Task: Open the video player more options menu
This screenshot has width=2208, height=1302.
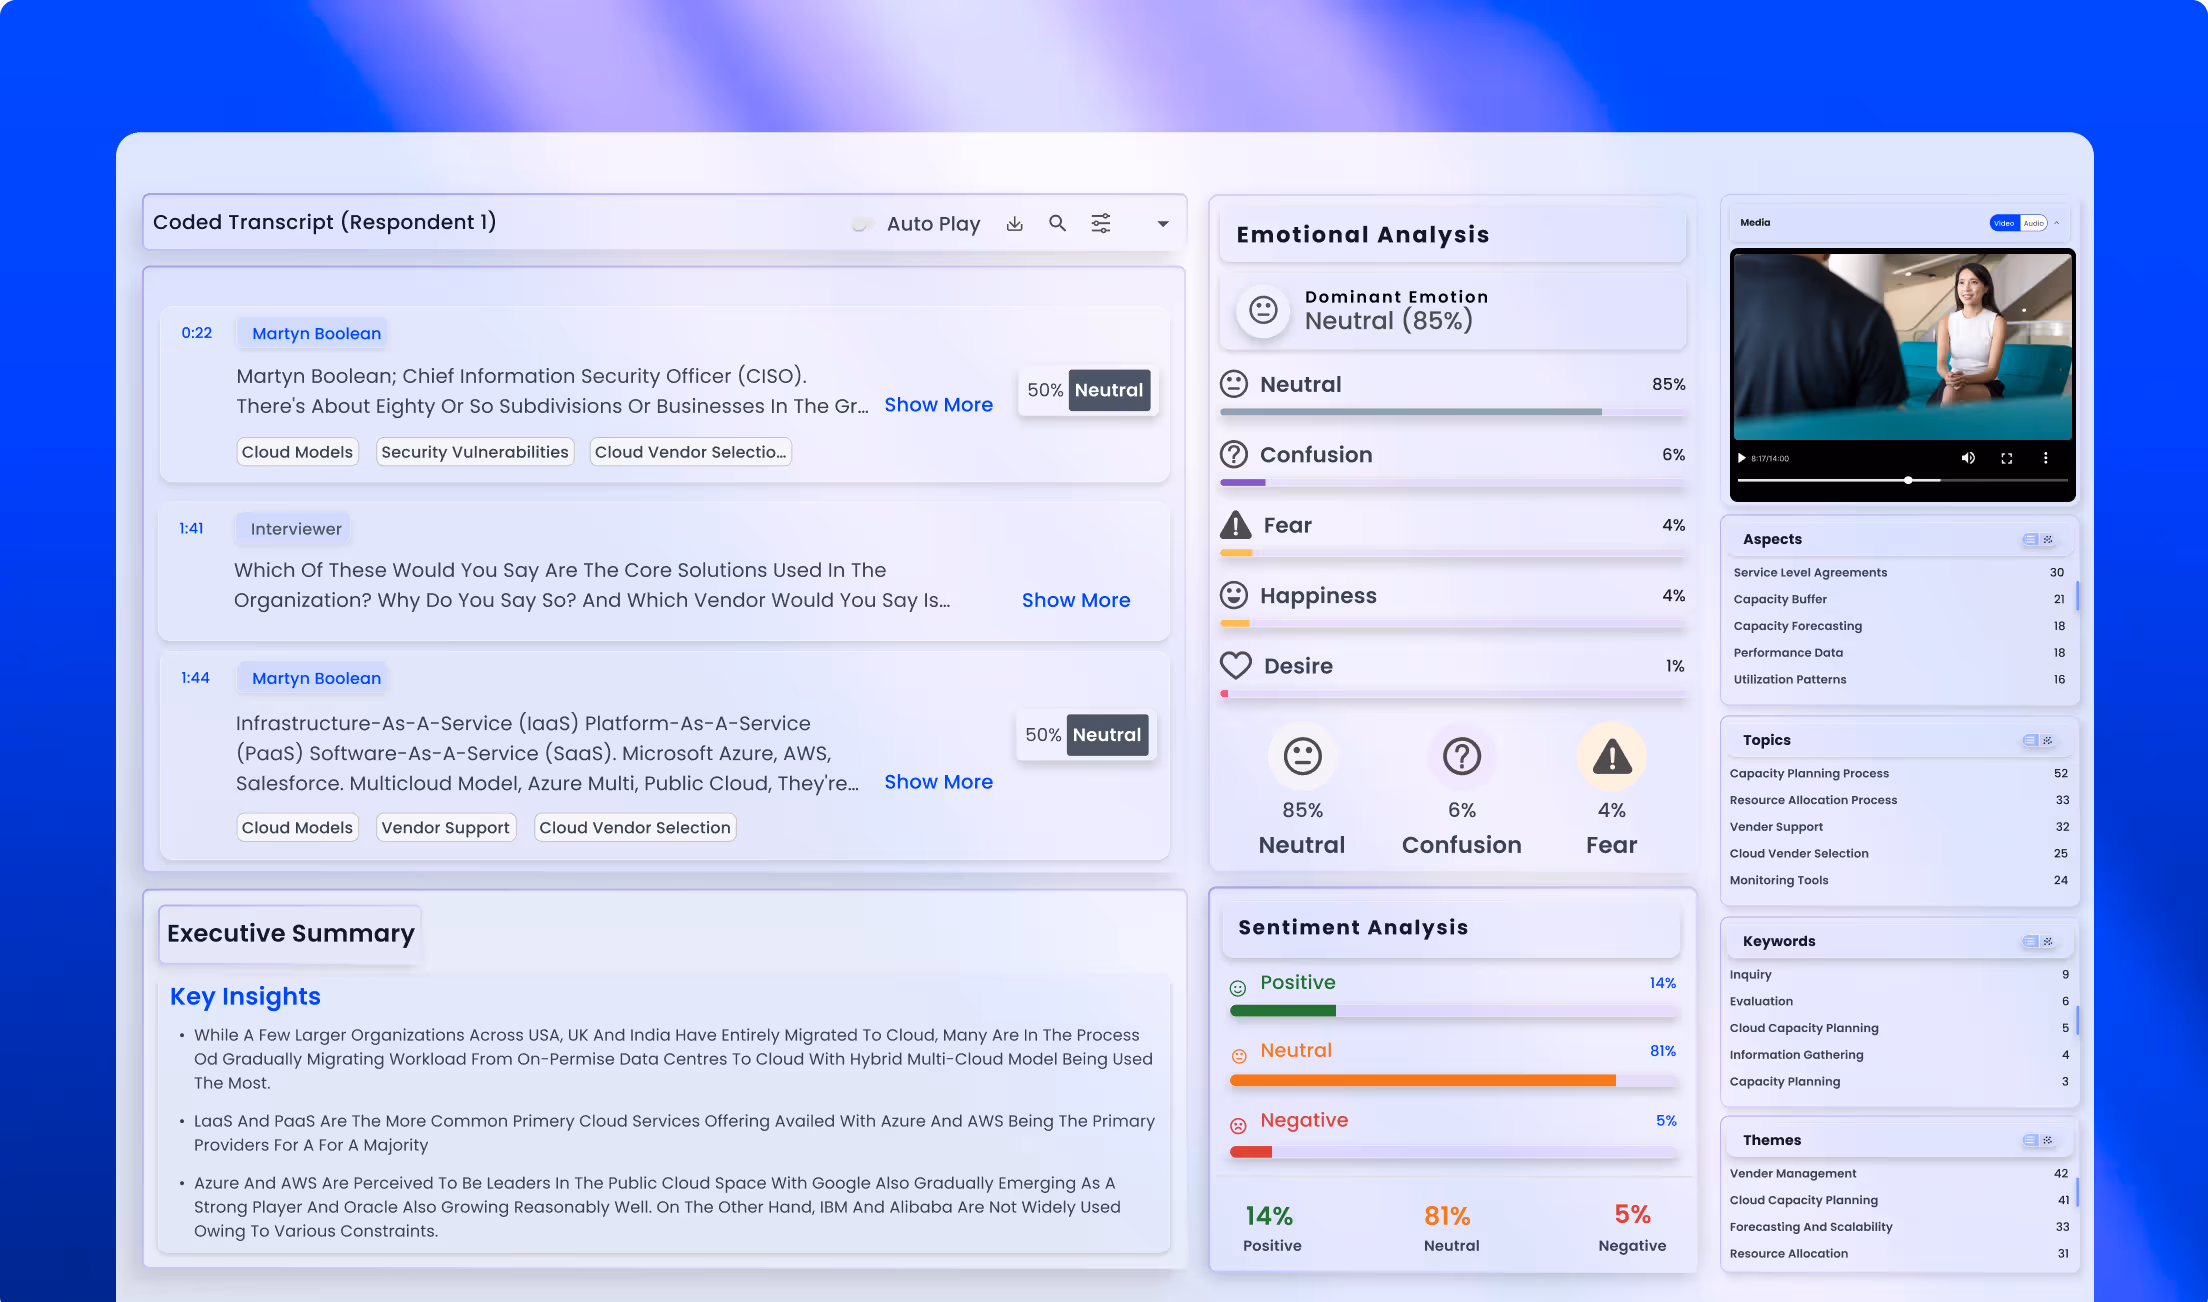Action: point(2045,458)
